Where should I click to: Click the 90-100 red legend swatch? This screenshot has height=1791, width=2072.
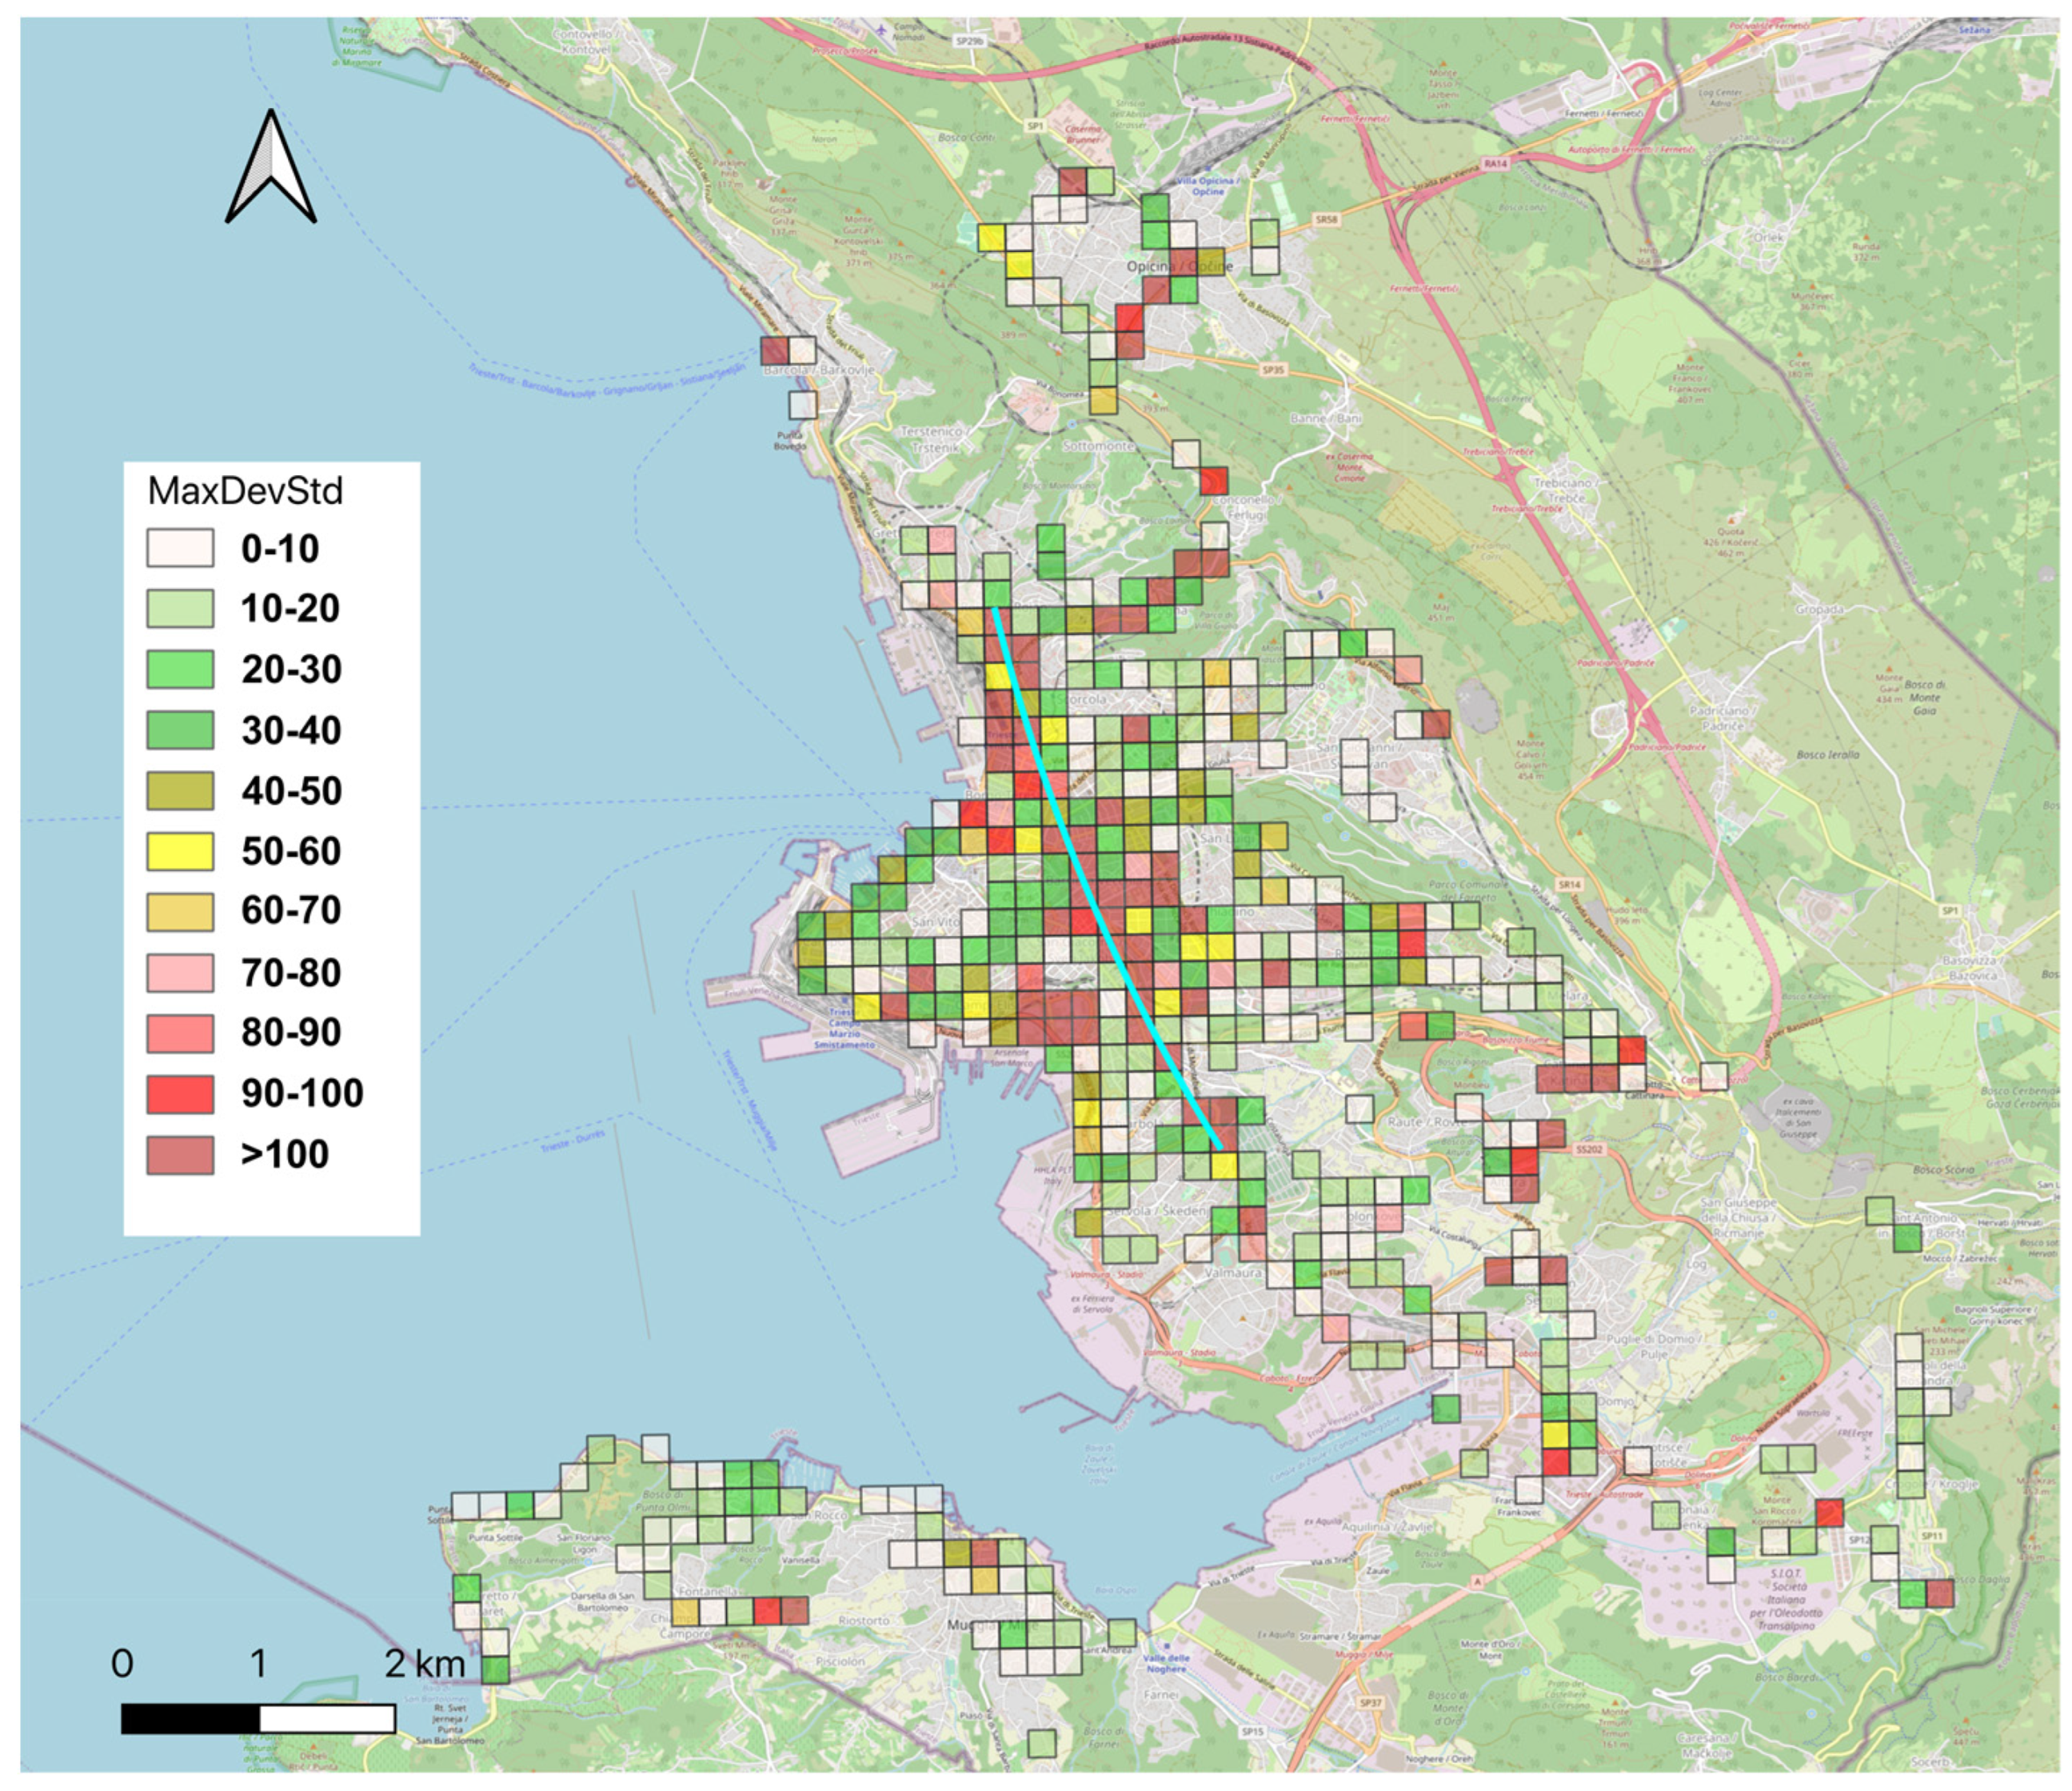pyautogui.click(x=180, y=1093)
